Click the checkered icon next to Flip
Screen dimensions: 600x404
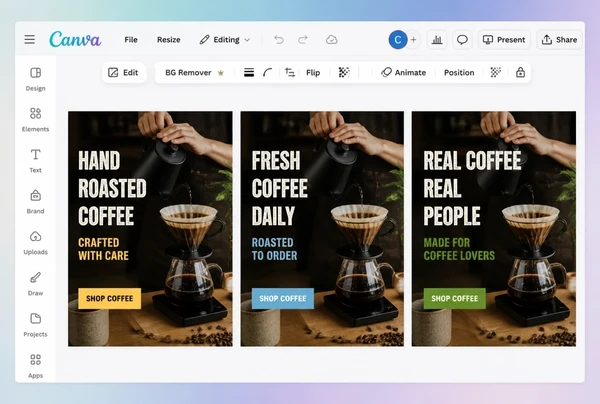tap(344, 72)
